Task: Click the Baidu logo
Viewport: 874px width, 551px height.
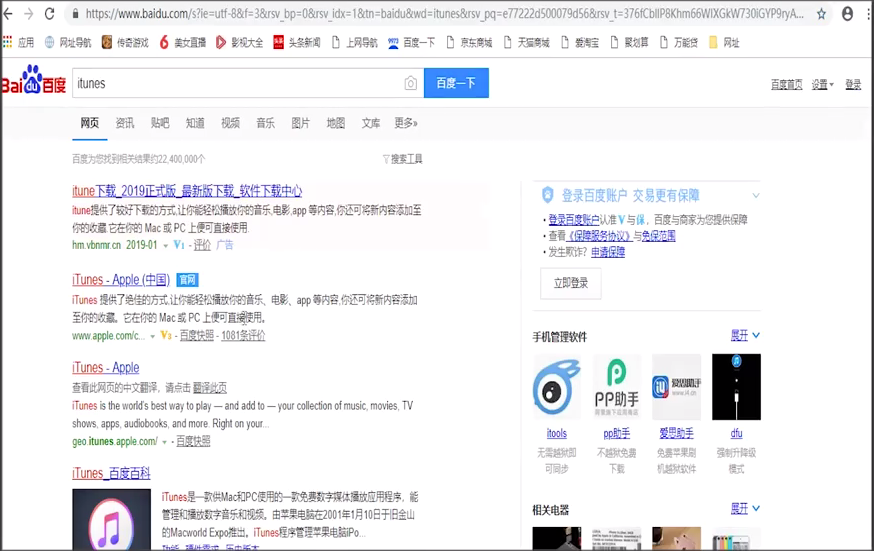Action: point(34,82)
